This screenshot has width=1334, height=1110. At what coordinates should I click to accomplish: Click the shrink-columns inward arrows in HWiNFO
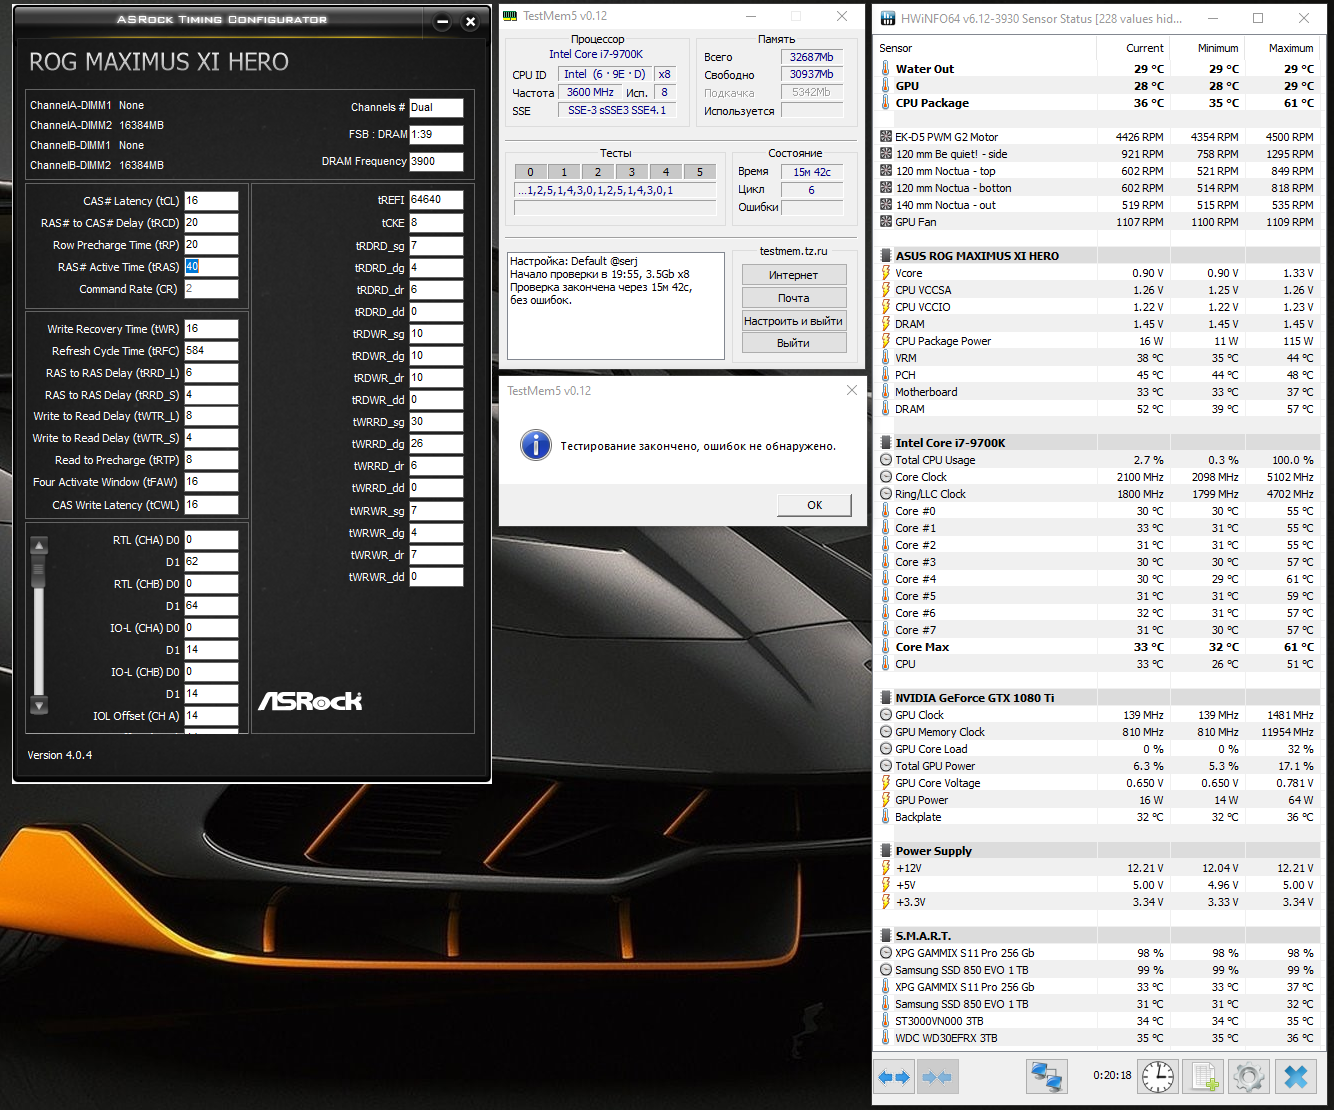click(x=937, y=1077)
